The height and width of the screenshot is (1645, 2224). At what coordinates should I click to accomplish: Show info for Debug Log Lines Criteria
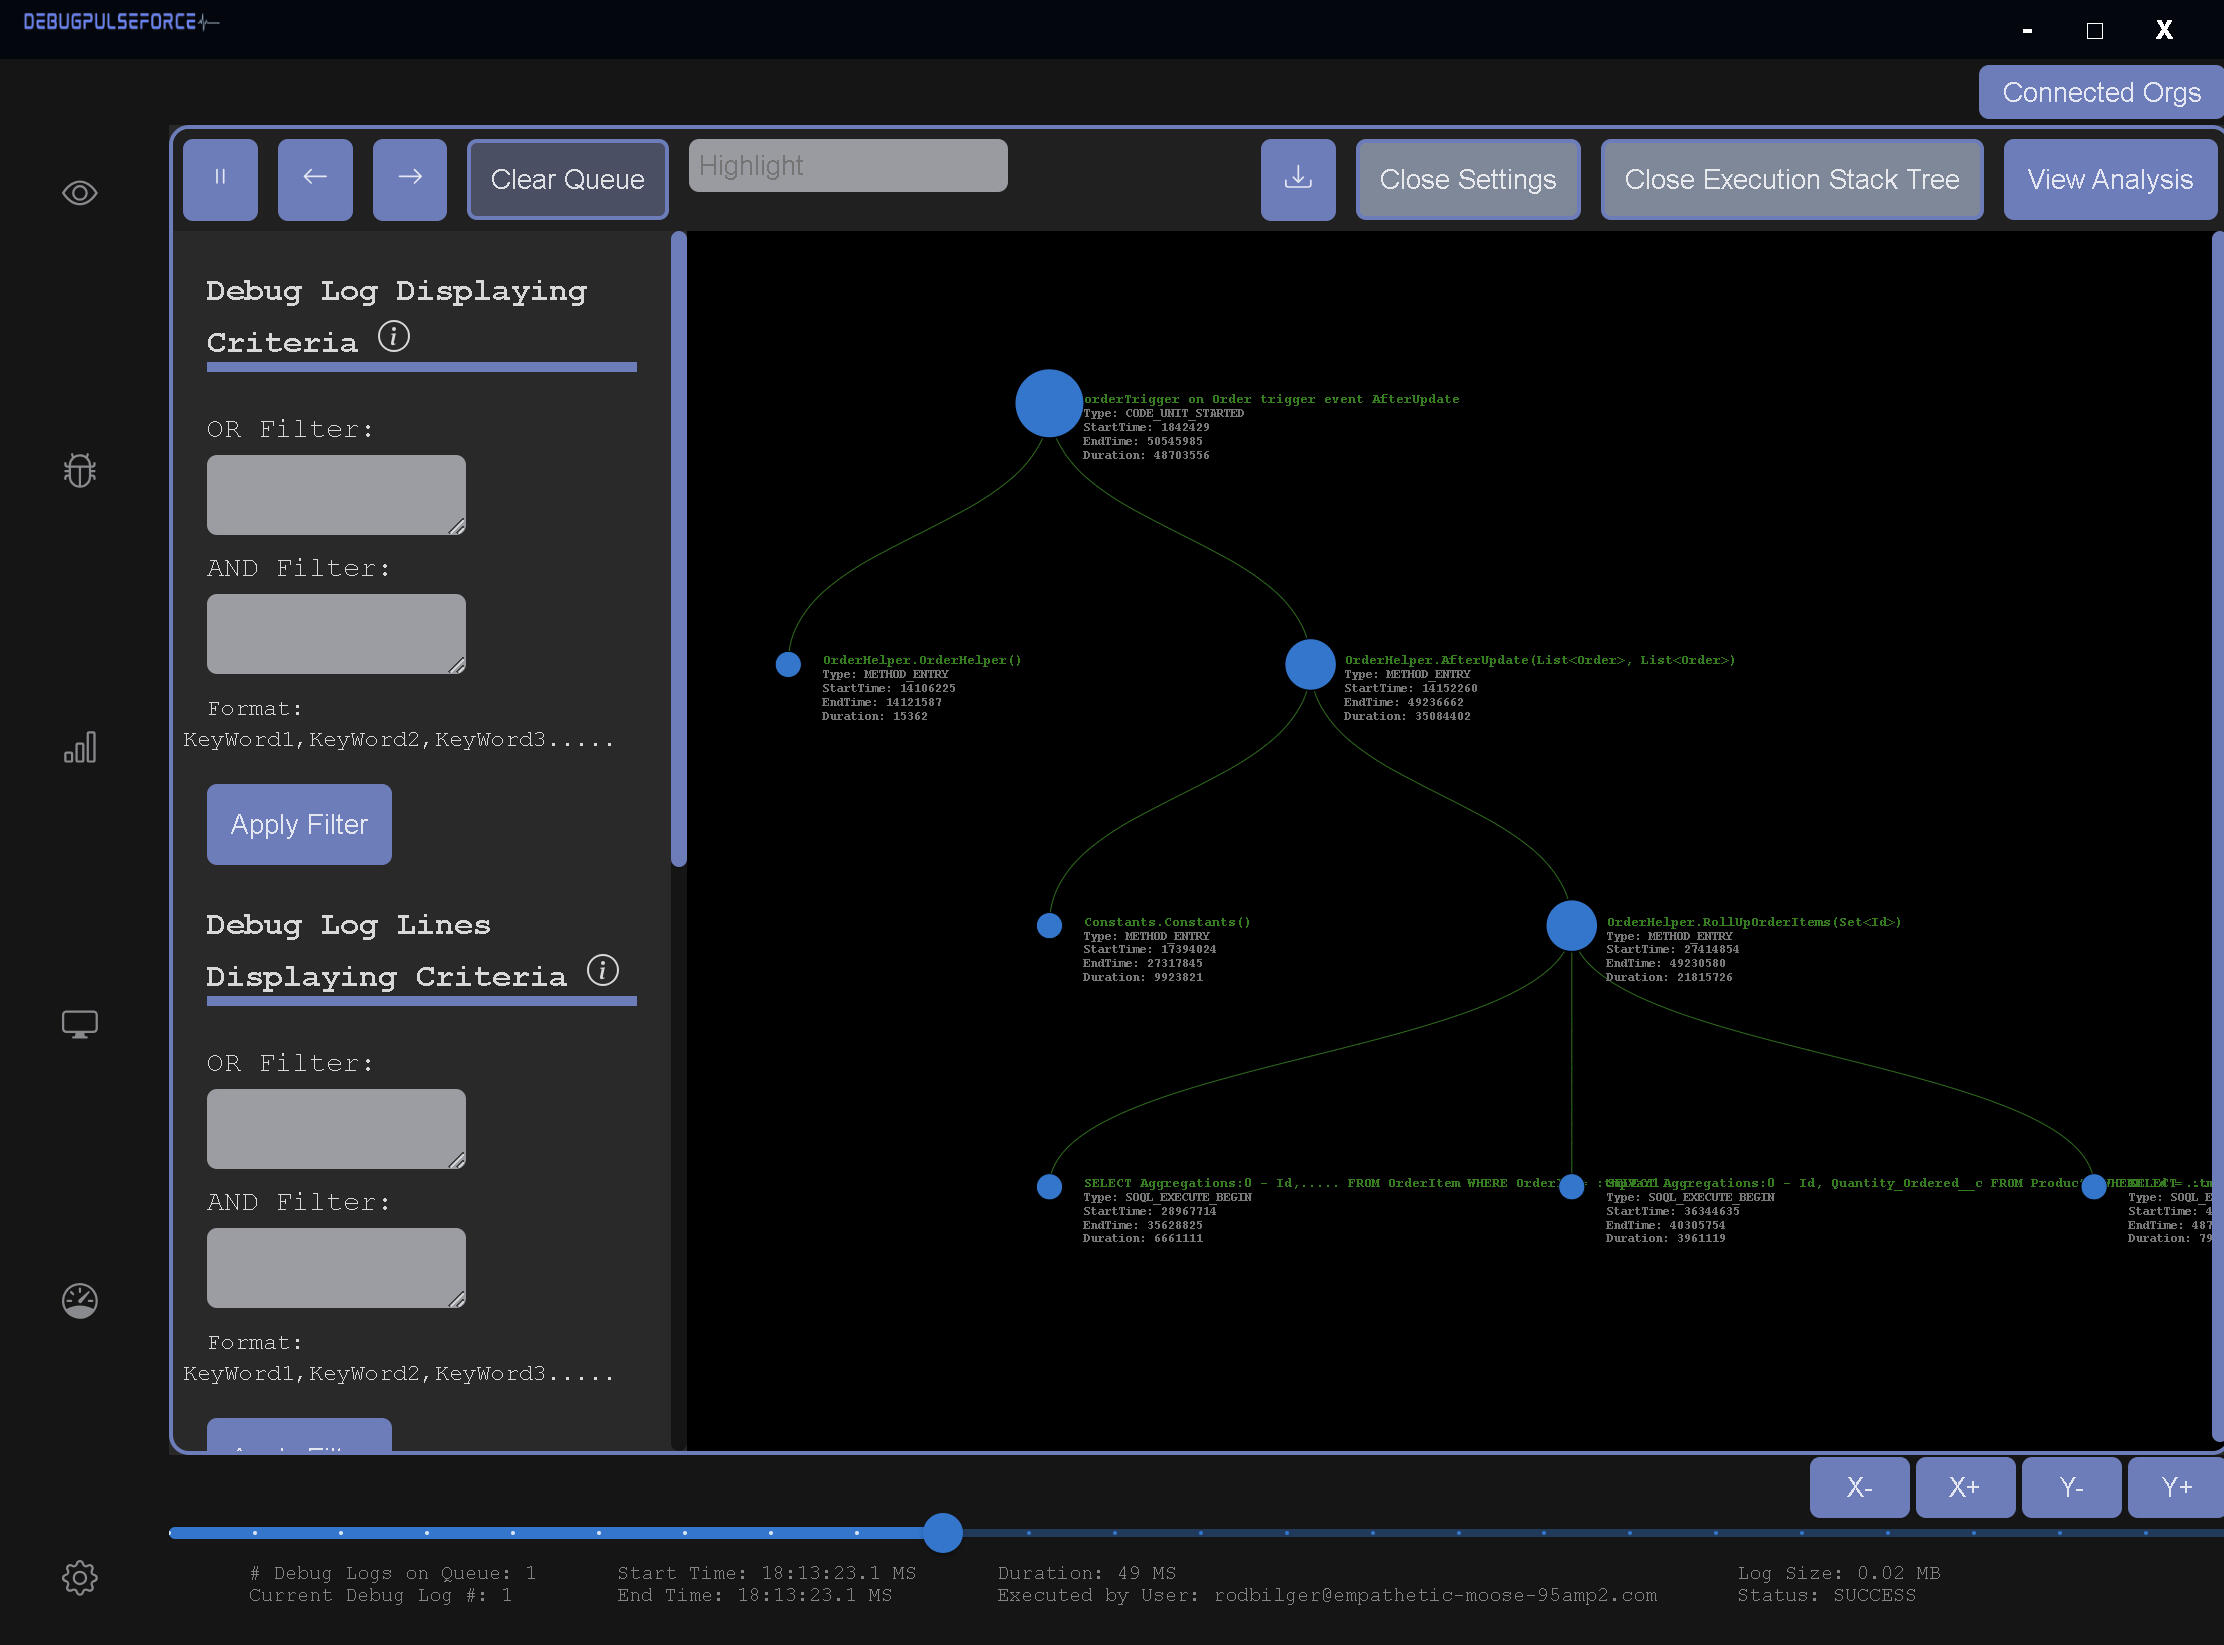coord(603,970)
